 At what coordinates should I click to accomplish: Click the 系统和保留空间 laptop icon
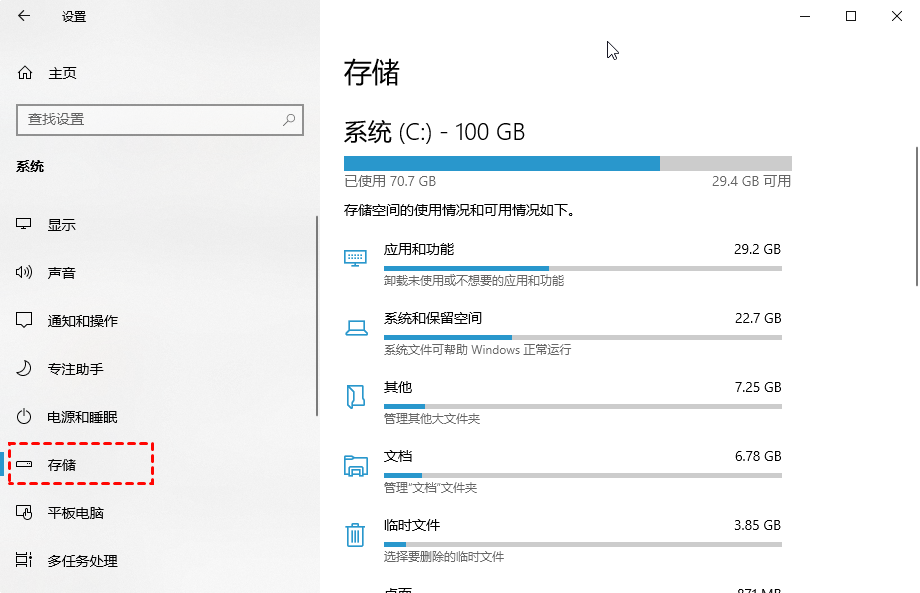pos(355,324)
